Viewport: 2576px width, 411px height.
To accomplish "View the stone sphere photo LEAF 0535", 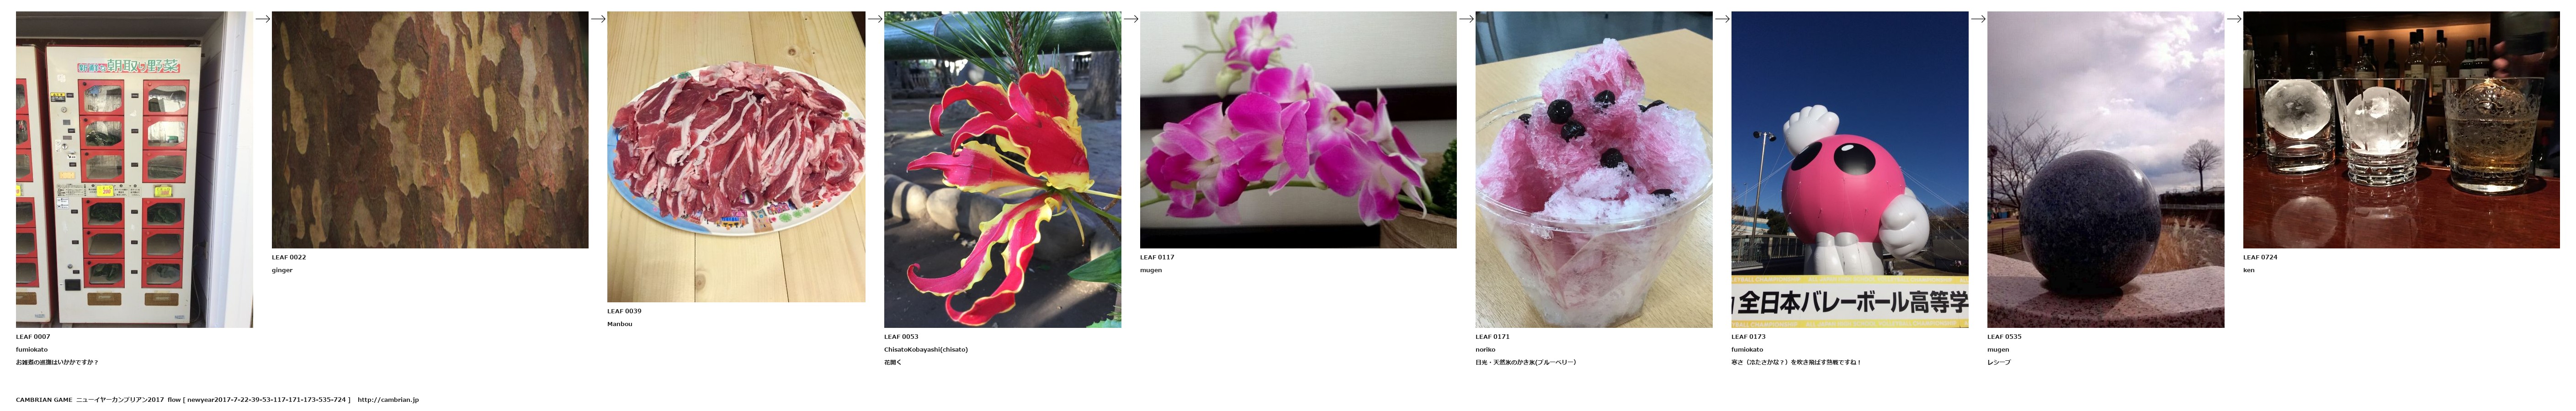I will click(x=2106, y=170).
